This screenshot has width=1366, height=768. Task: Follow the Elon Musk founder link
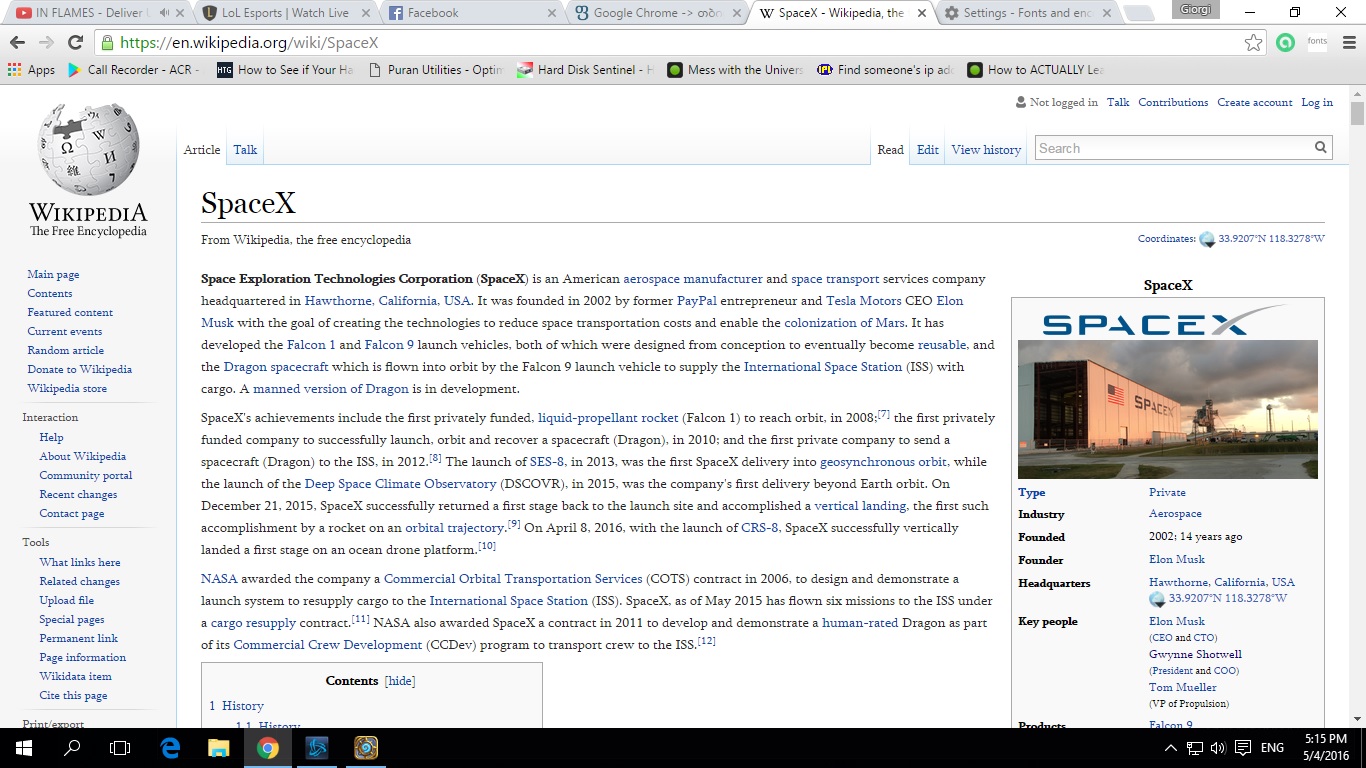[1176, 560]
